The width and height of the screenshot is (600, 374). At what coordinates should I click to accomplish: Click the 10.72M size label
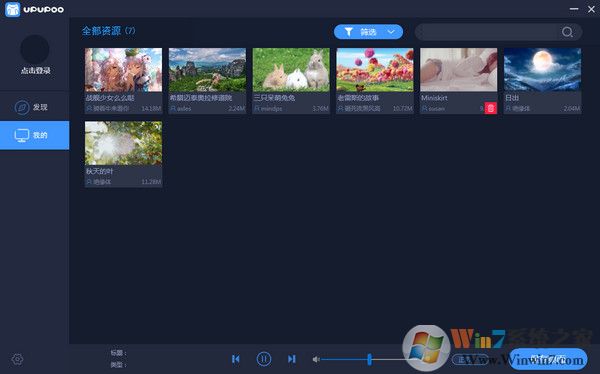click(x=403, y=109)
